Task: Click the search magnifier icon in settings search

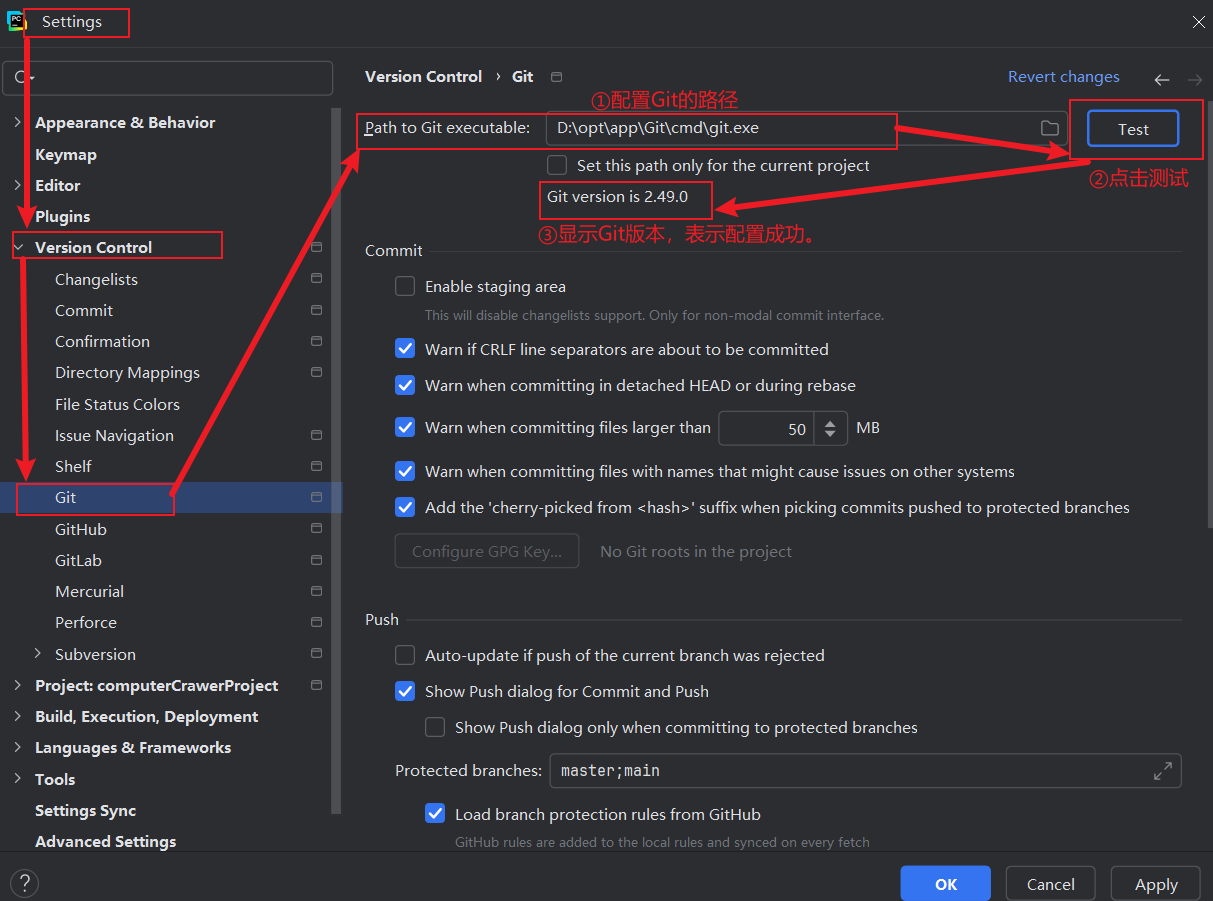Action: pos(24,78)
